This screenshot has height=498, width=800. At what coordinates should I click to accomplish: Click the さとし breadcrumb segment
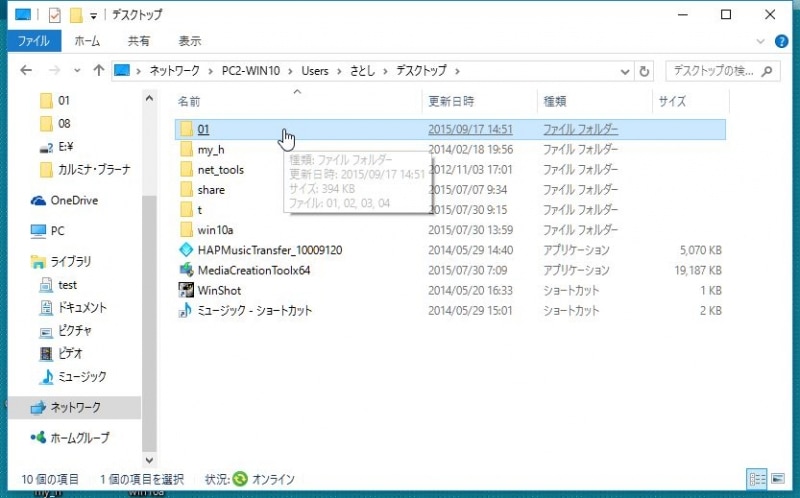coord(363,70)
